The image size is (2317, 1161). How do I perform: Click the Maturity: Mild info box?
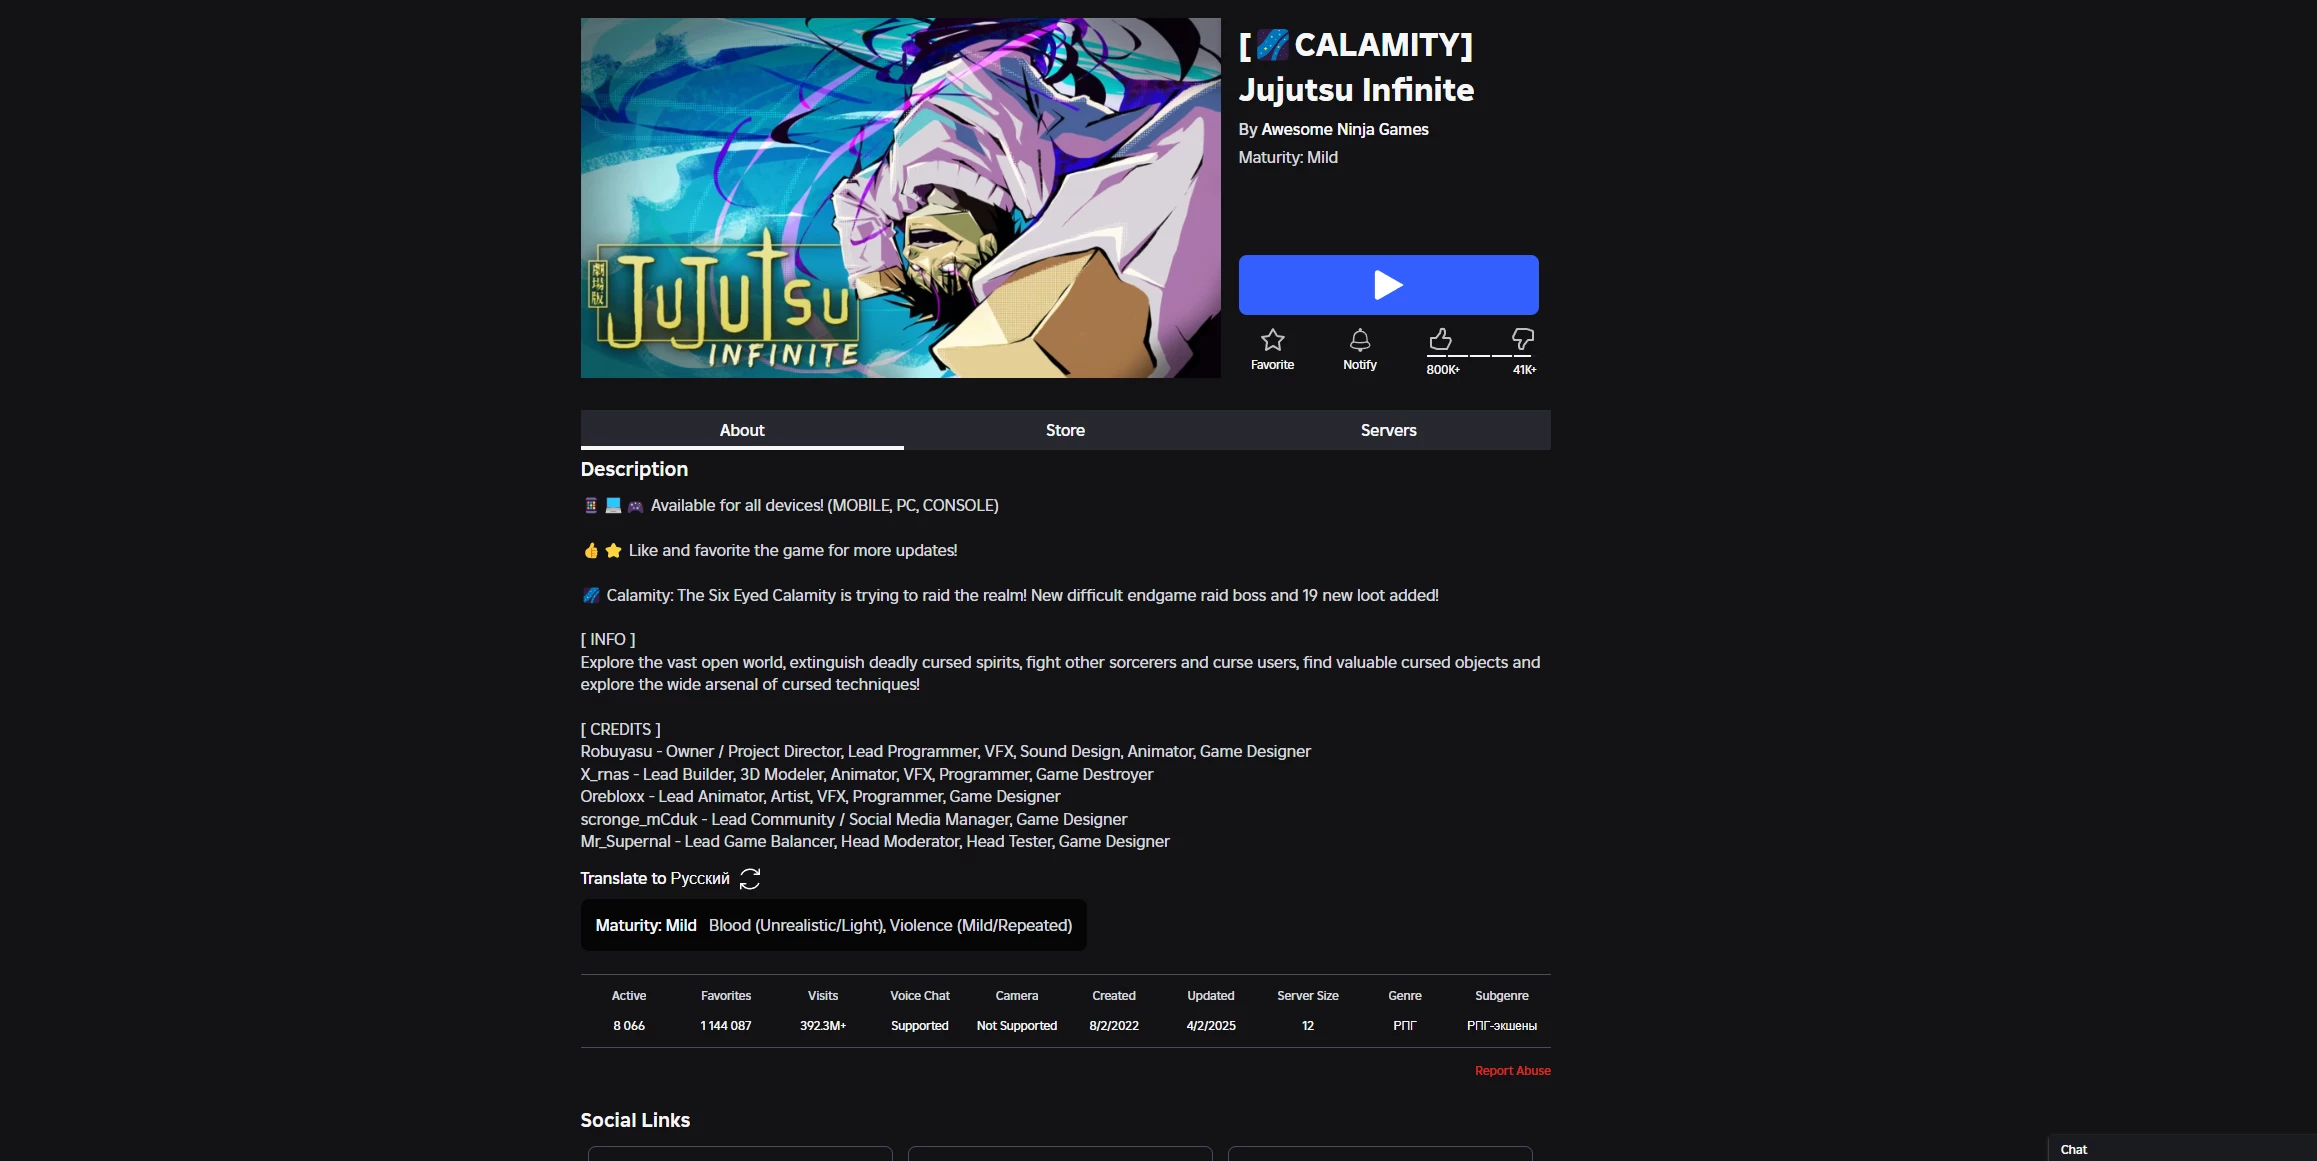point(833,925)
